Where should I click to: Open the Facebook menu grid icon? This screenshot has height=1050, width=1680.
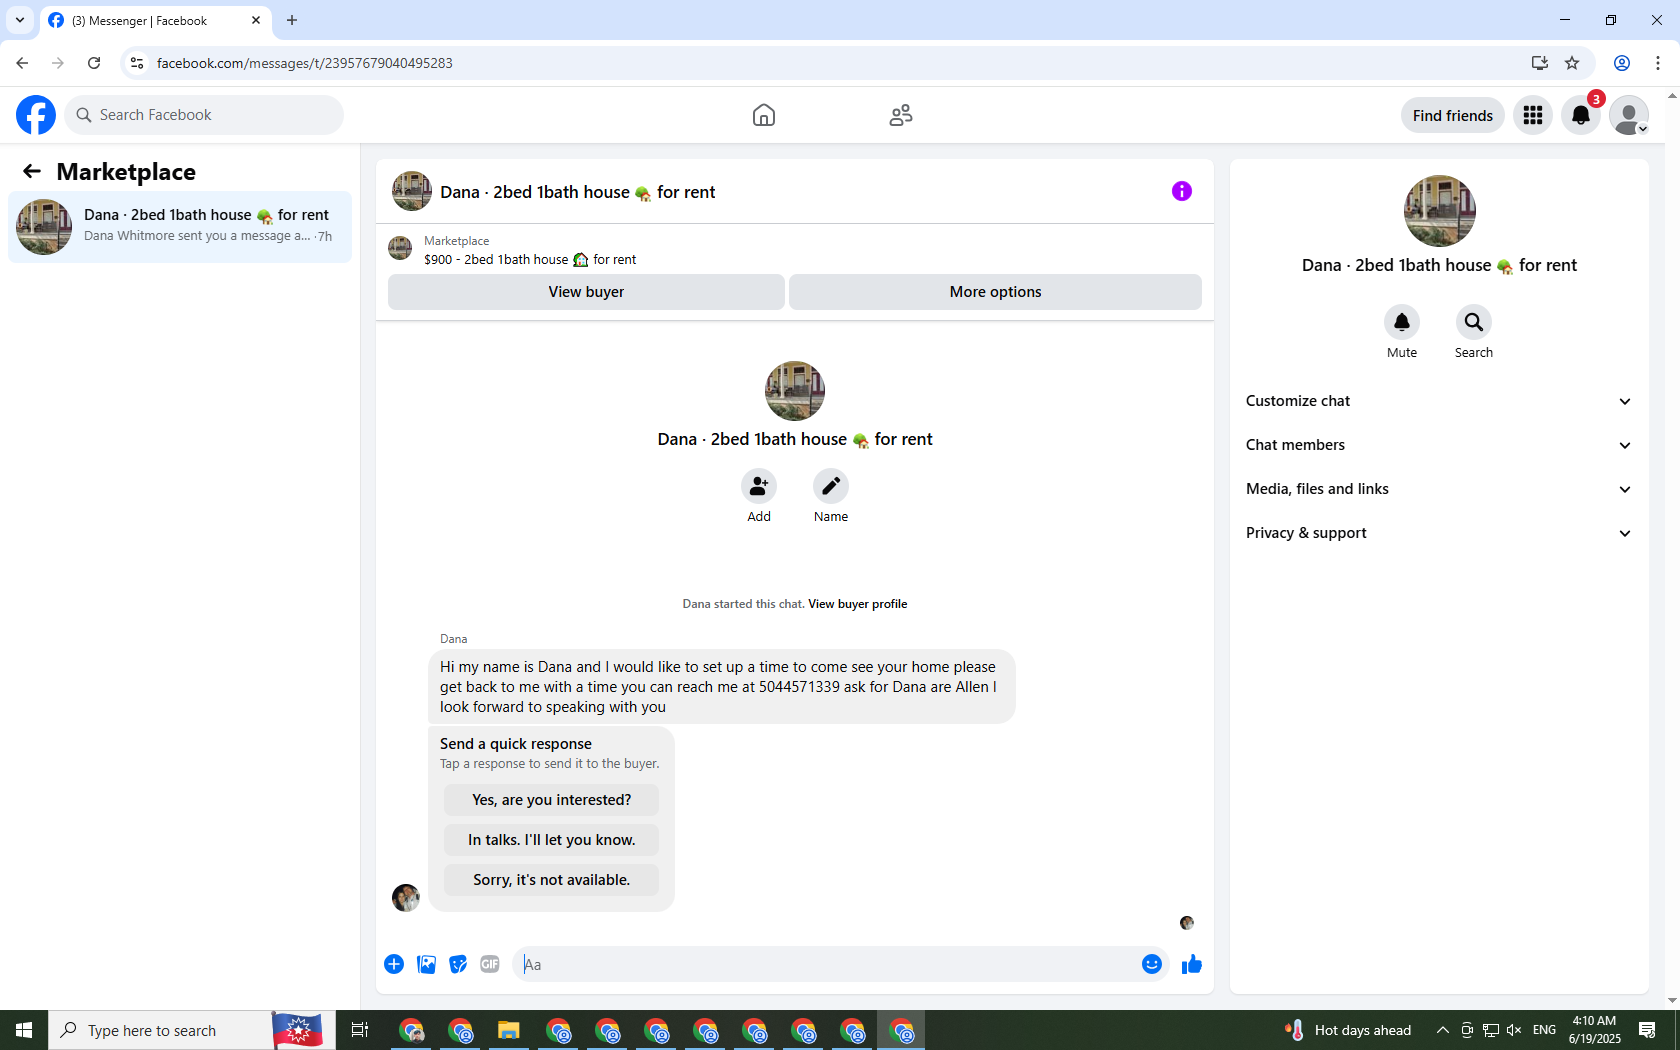[x=1533, y=115]
